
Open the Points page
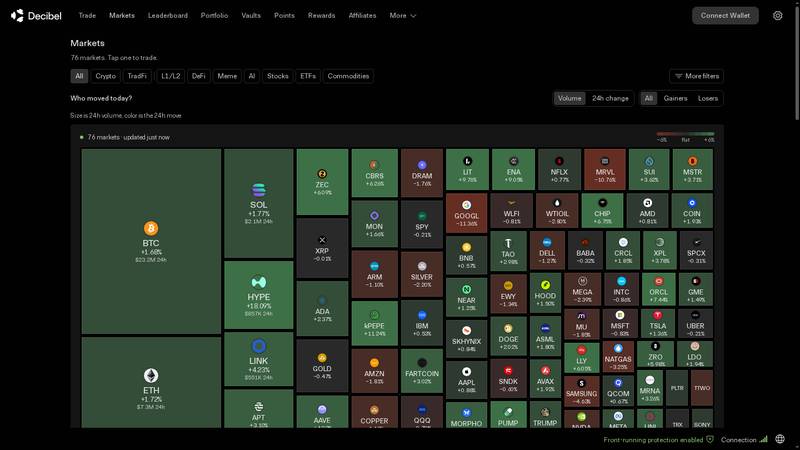point(284,16)
